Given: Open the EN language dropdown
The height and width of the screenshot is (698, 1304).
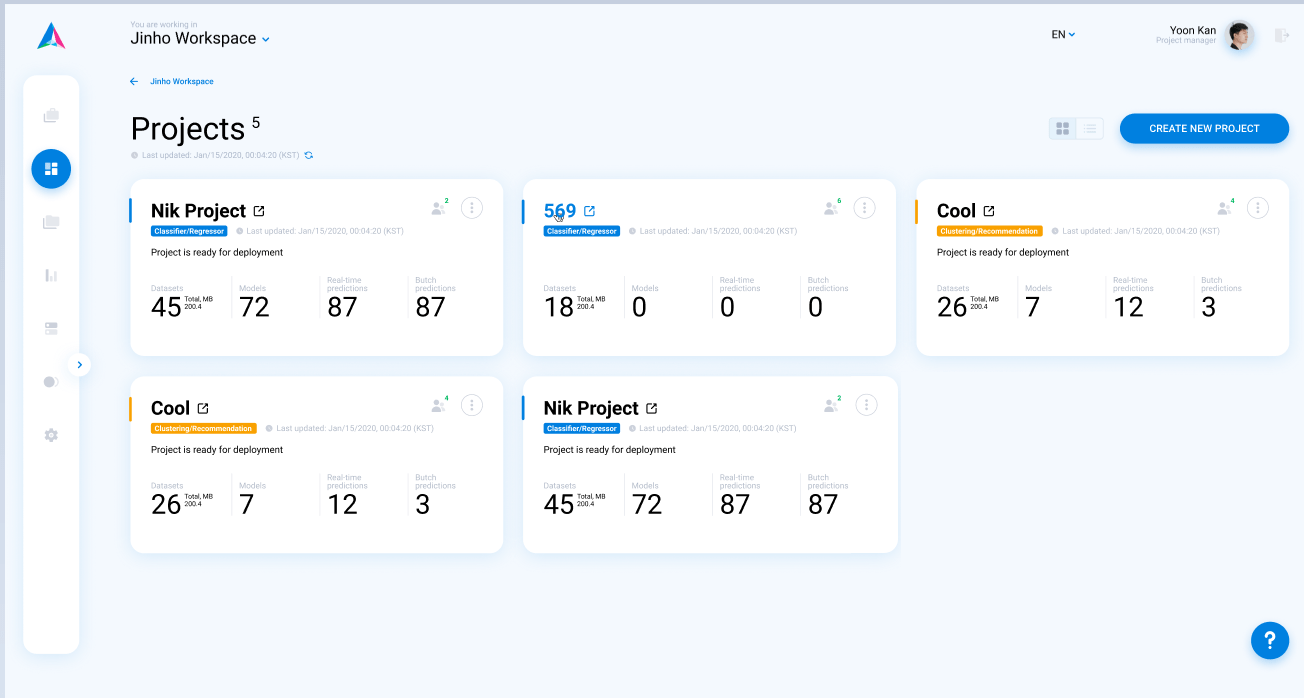Looking at the screenshot, I should click(x=1063, y=34).
